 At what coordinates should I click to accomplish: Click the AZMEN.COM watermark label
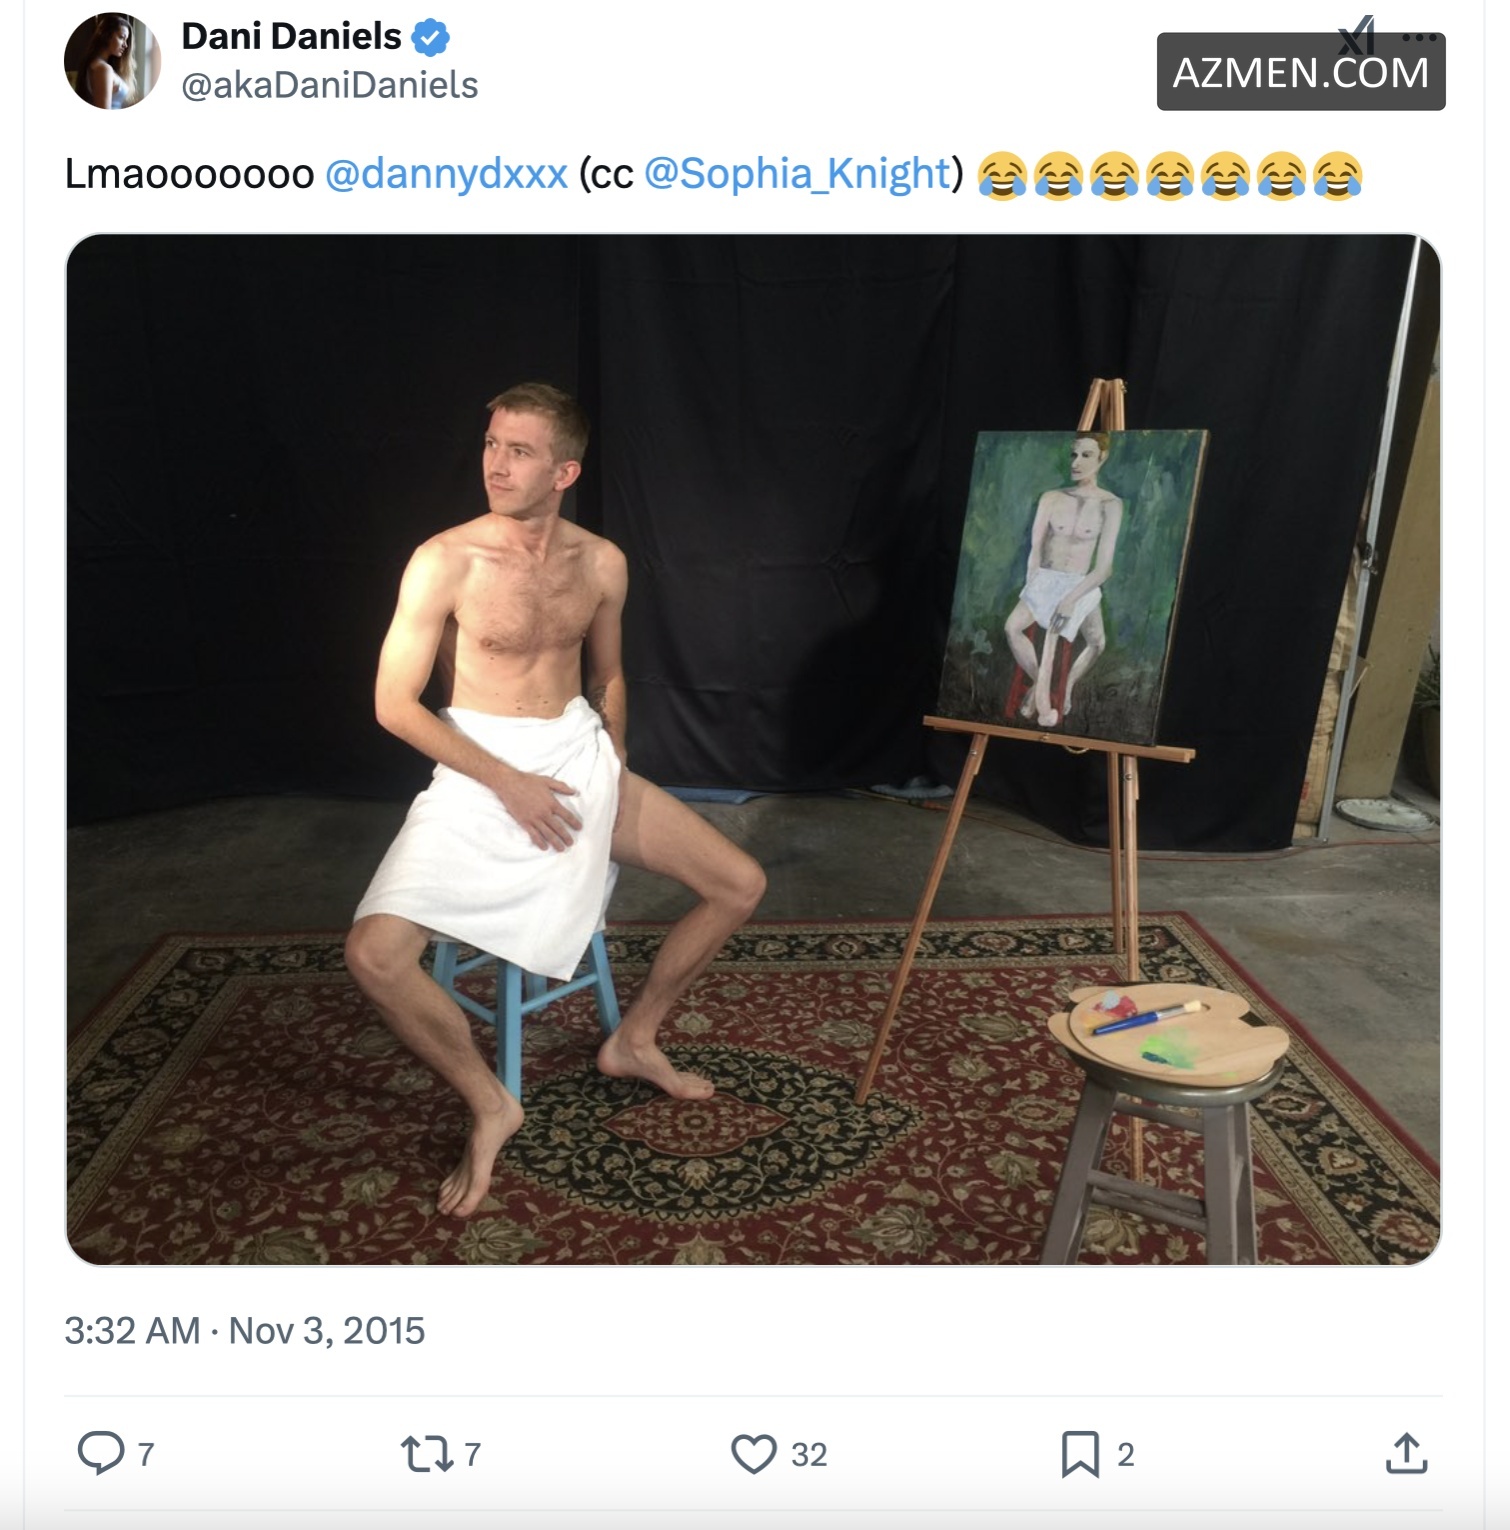[1300, 73]
